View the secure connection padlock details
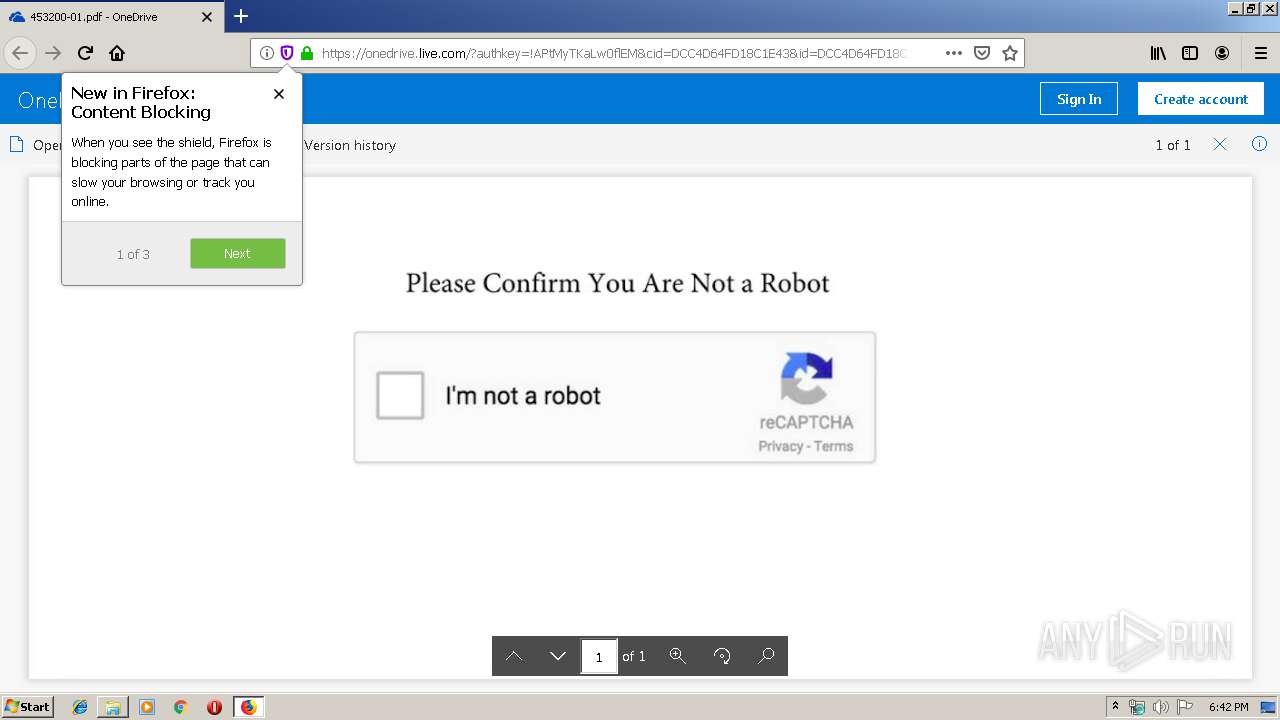Screen dimensions: 1280x720 (x=306, y=53)
